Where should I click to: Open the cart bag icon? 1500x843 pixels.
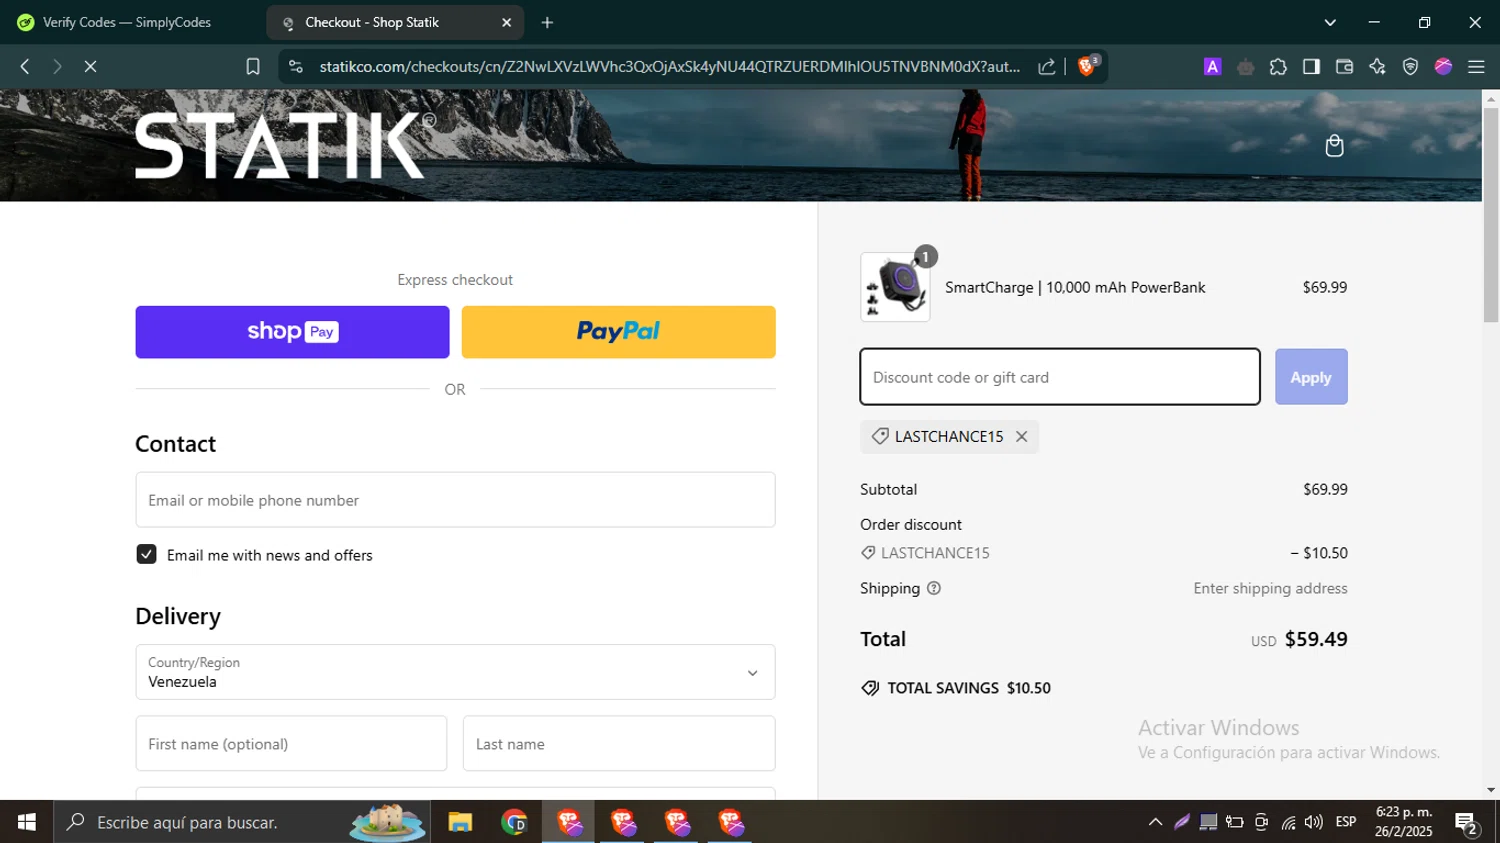(1334, 146)
